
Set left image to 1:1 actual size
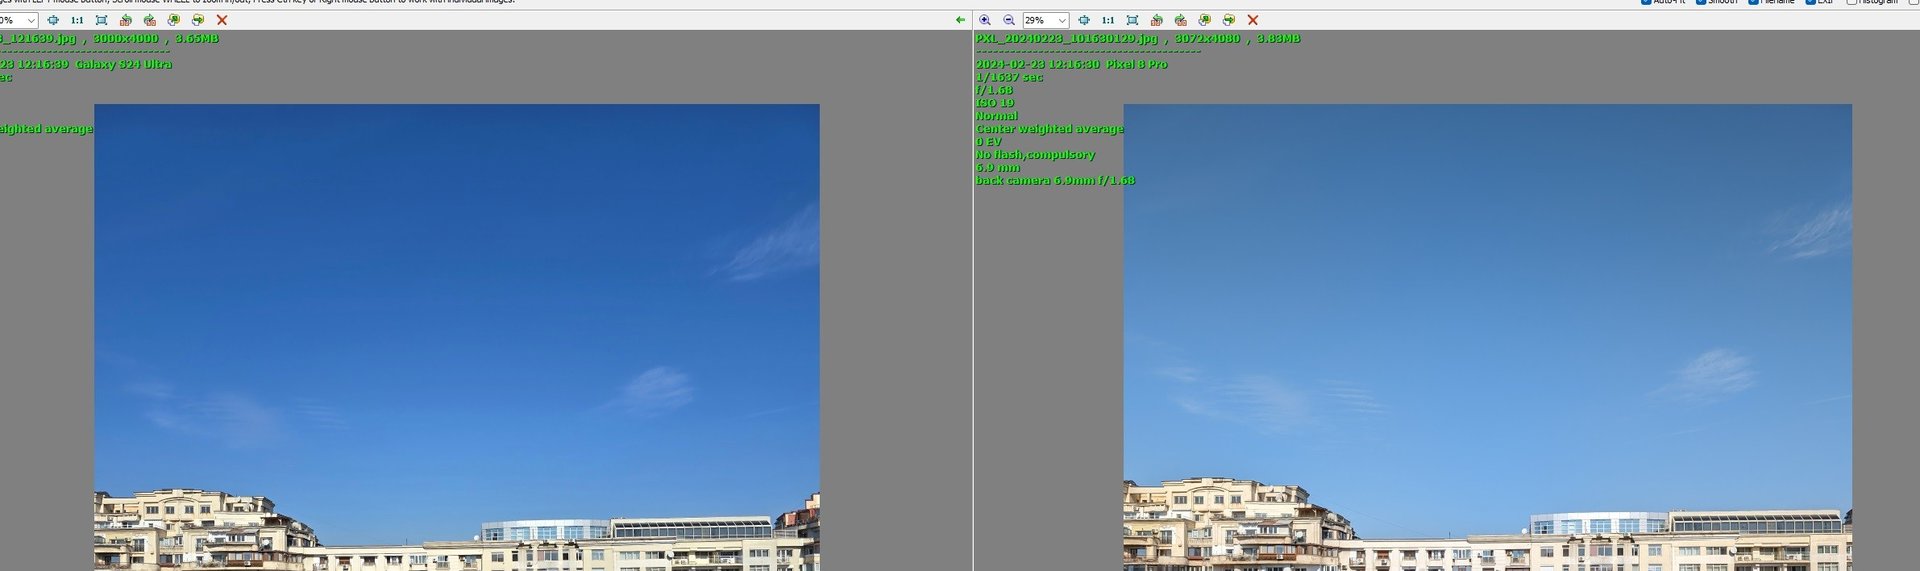point(77,20)
